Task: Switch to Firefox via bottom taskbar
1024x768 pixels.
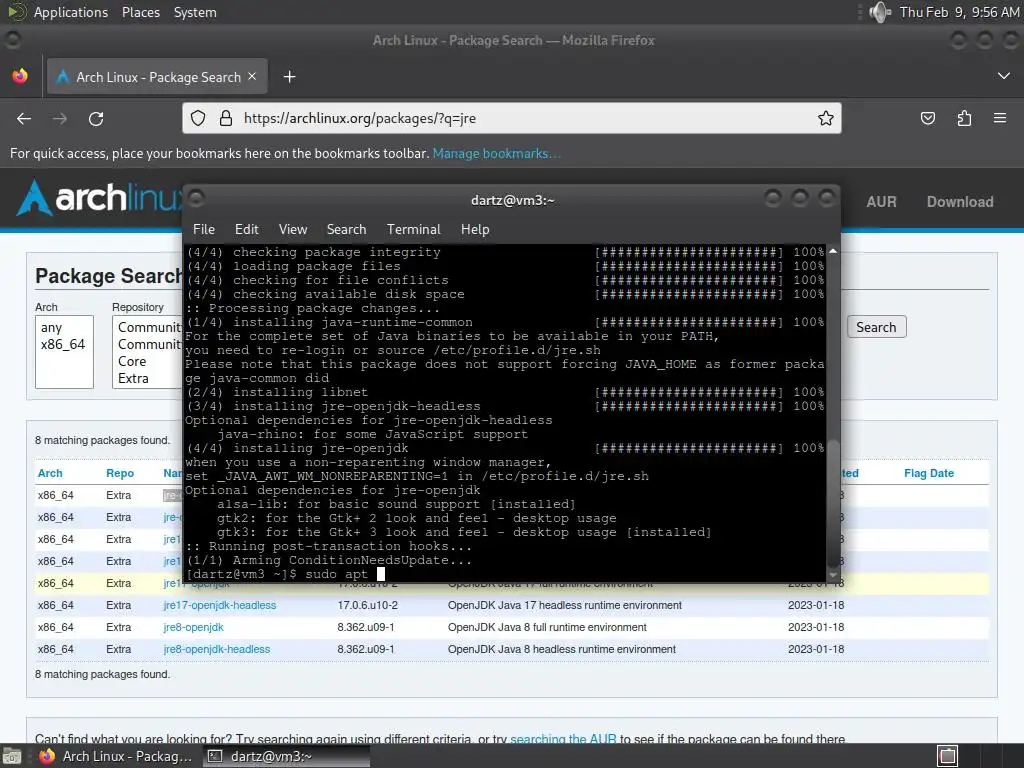Action: point(117,756)
